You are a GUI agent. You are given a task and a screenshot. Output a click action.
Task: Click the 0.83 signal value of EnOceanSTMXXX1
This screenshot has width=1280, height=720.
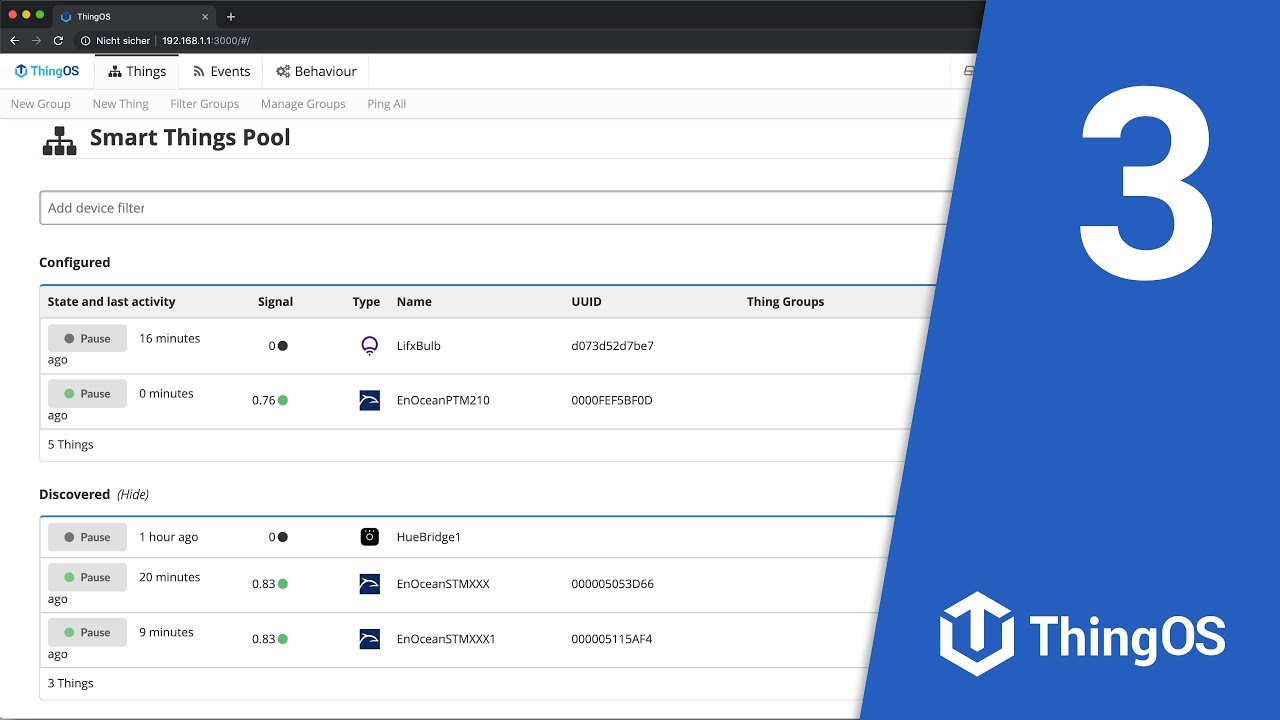(x=263, y=639)
